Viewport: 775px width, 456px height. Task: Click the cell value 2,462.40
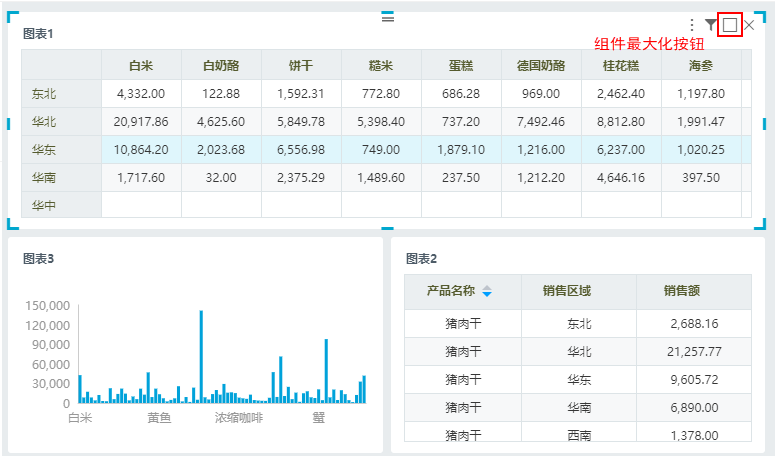pos(621,94)
